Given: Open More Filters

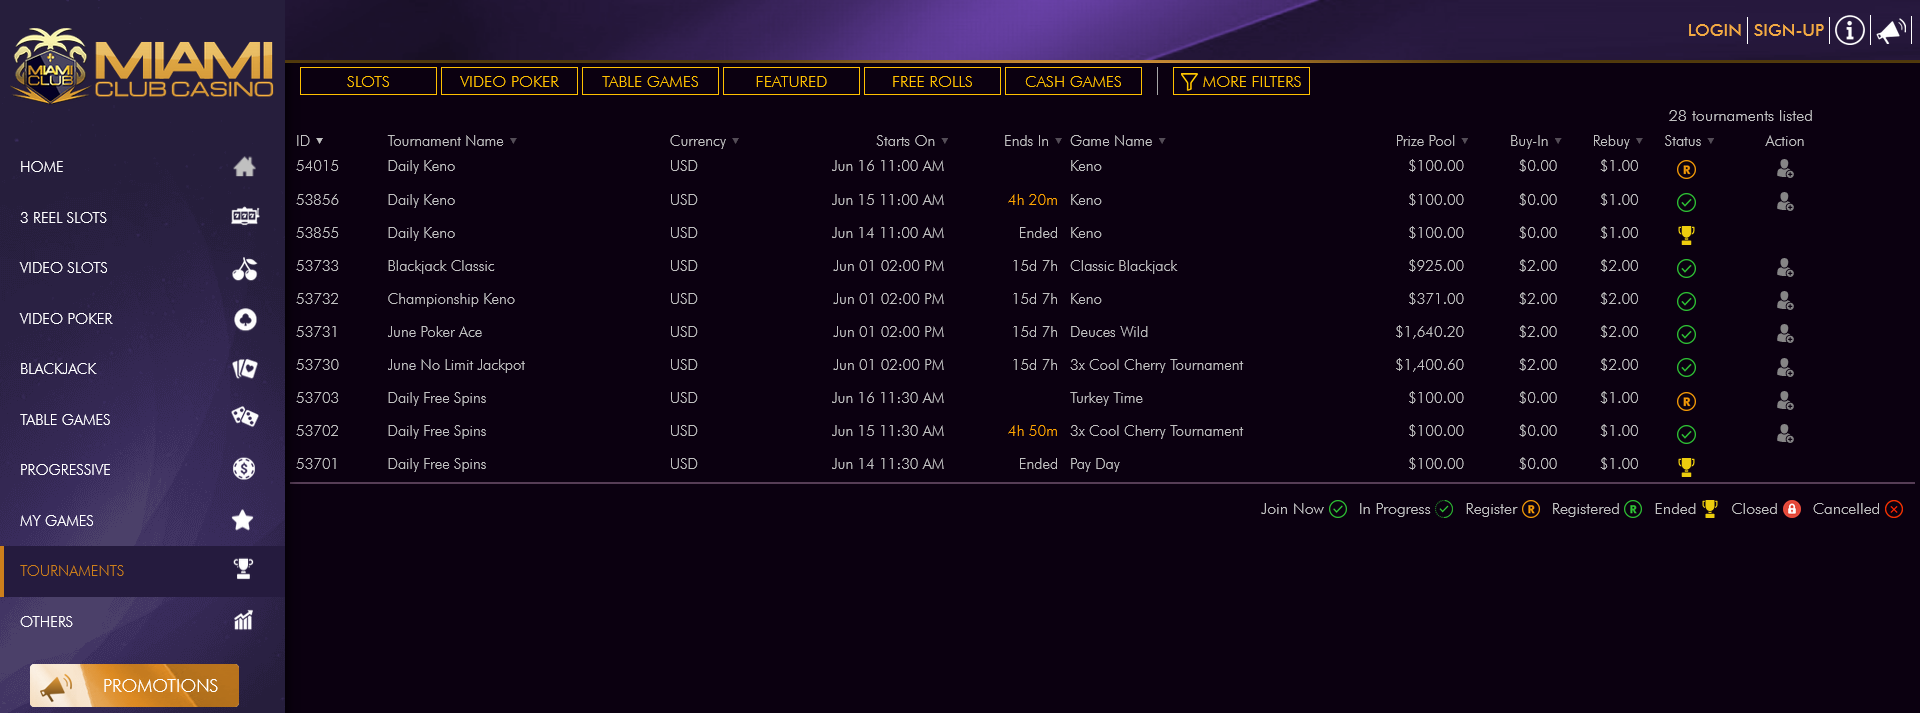Looking at the screenshot, I should pos(1241,81).
